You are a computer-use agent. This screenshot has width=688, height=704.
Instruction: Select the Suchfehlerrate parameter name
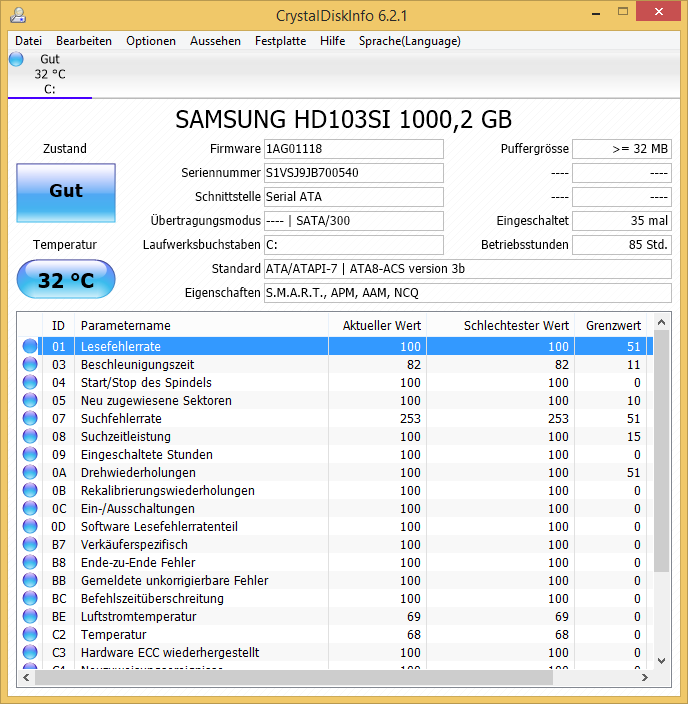121,418
